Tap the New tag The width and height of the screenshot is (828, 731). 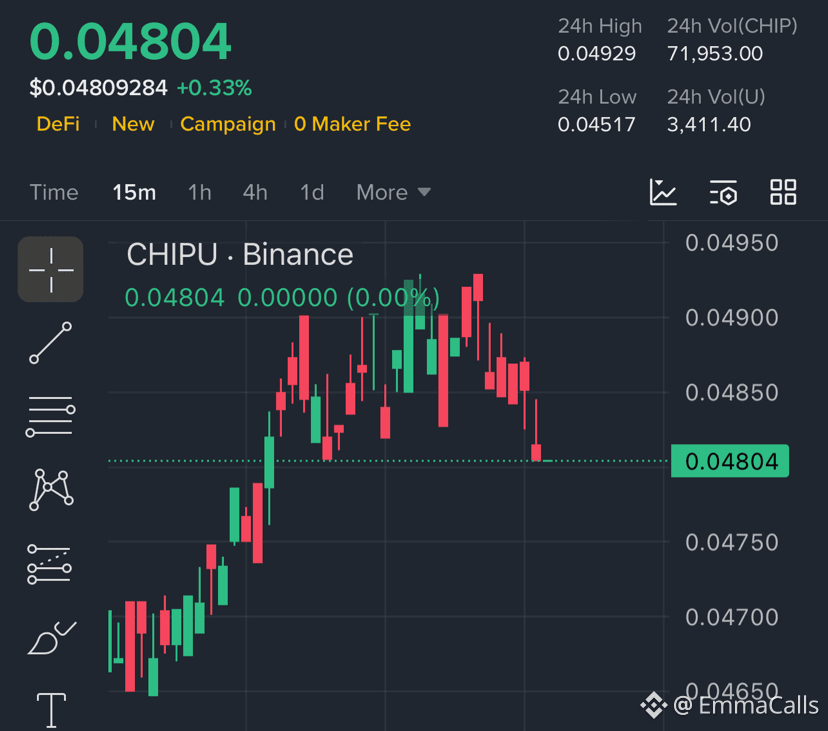pyautogui.click(x=133, y=124)
